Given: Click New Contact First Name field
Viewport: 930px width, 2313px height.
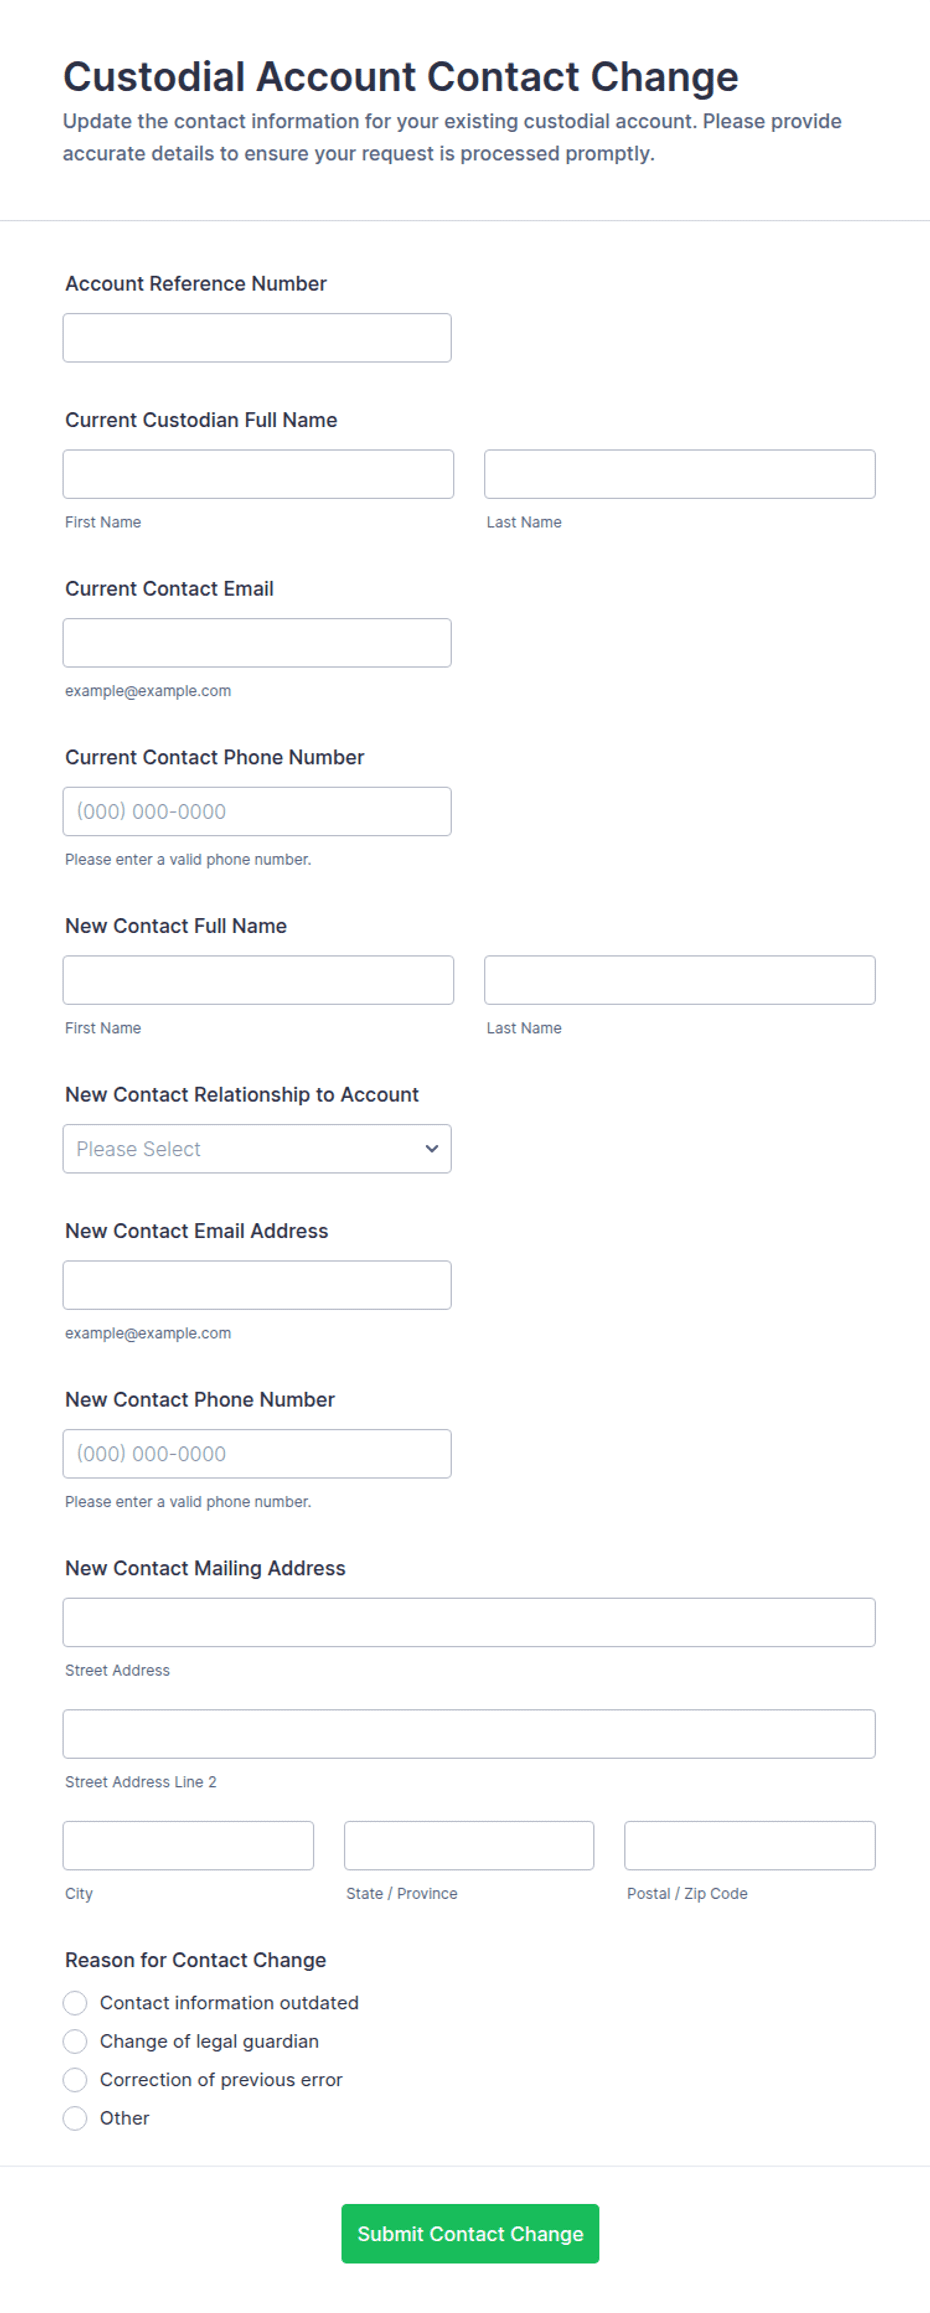Looking at the screenshot, I should 258,980.
